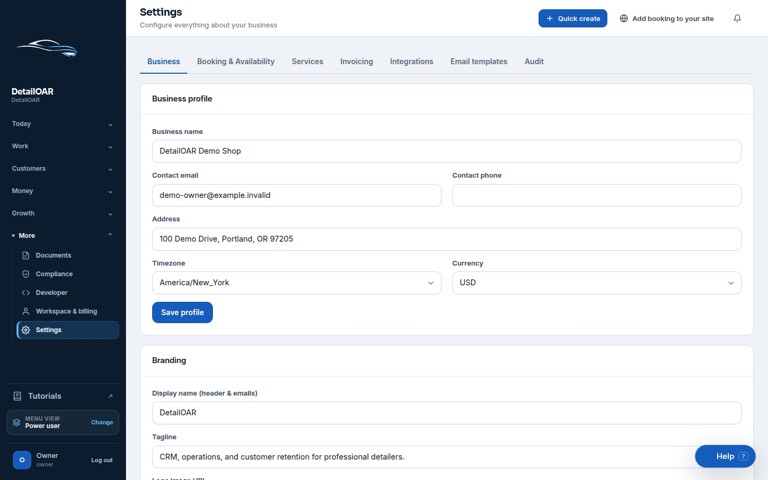The width and height of the screenshot is (768, 480).
Task: Select the Business tab
Action: coord(164,61)
